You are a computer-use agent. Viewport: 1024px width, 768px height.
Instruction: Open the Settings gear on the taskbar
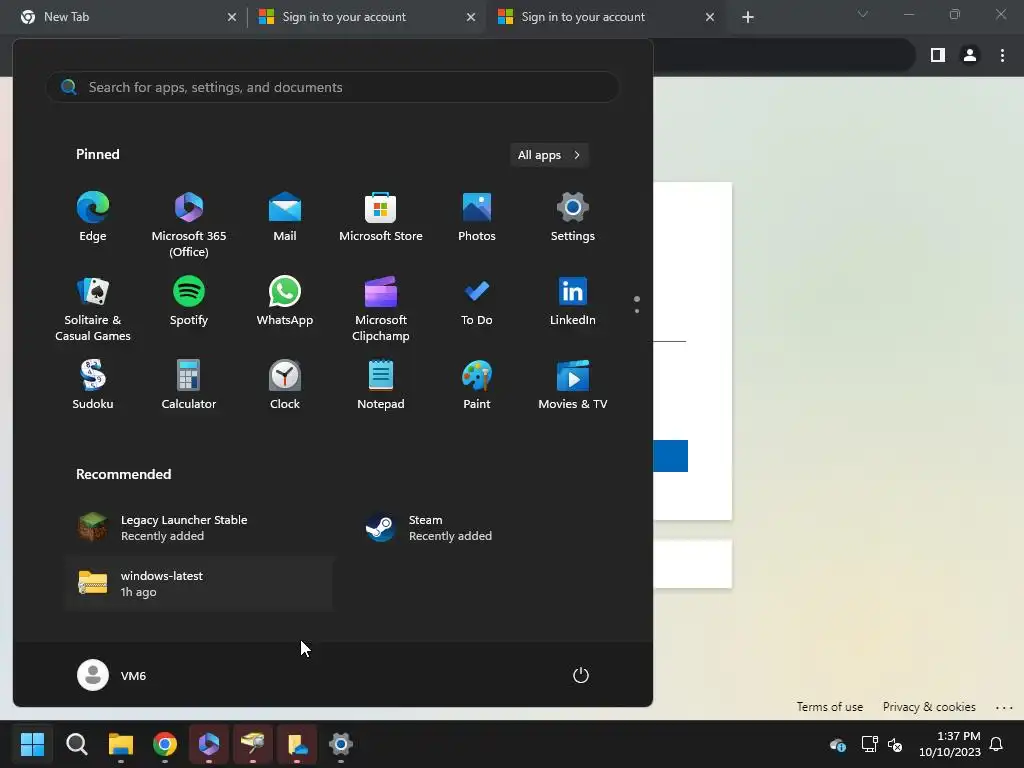[x=341, y=744]
